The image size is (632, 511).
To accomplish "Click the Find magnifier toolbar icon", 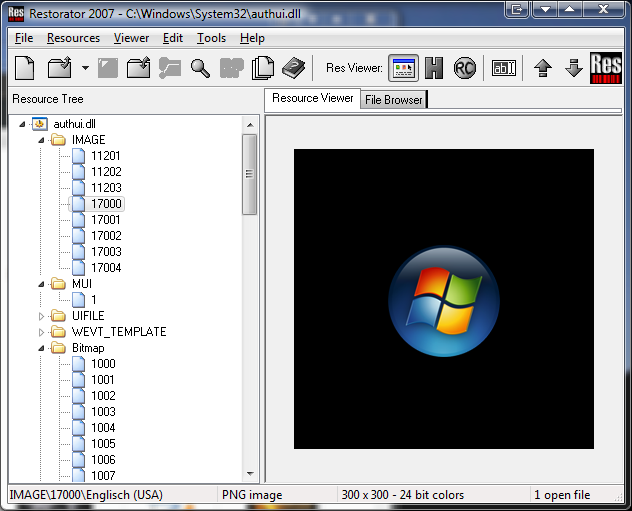I will pos(200,68).
